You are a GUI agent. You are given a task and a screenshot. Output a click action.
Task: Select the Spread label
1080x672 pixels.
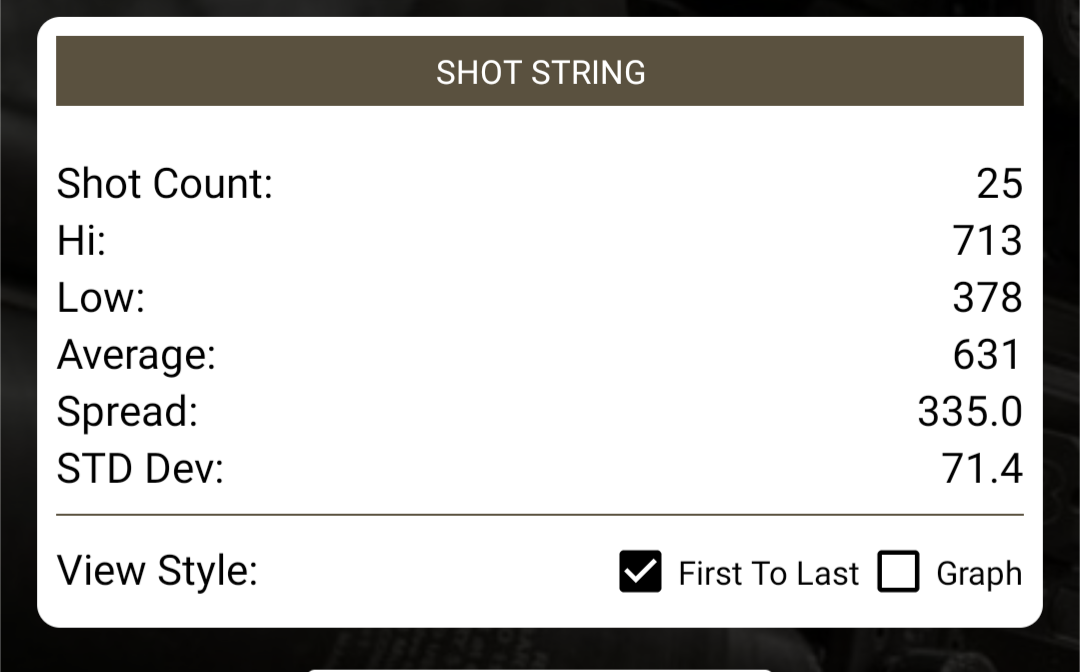point(127,412)
